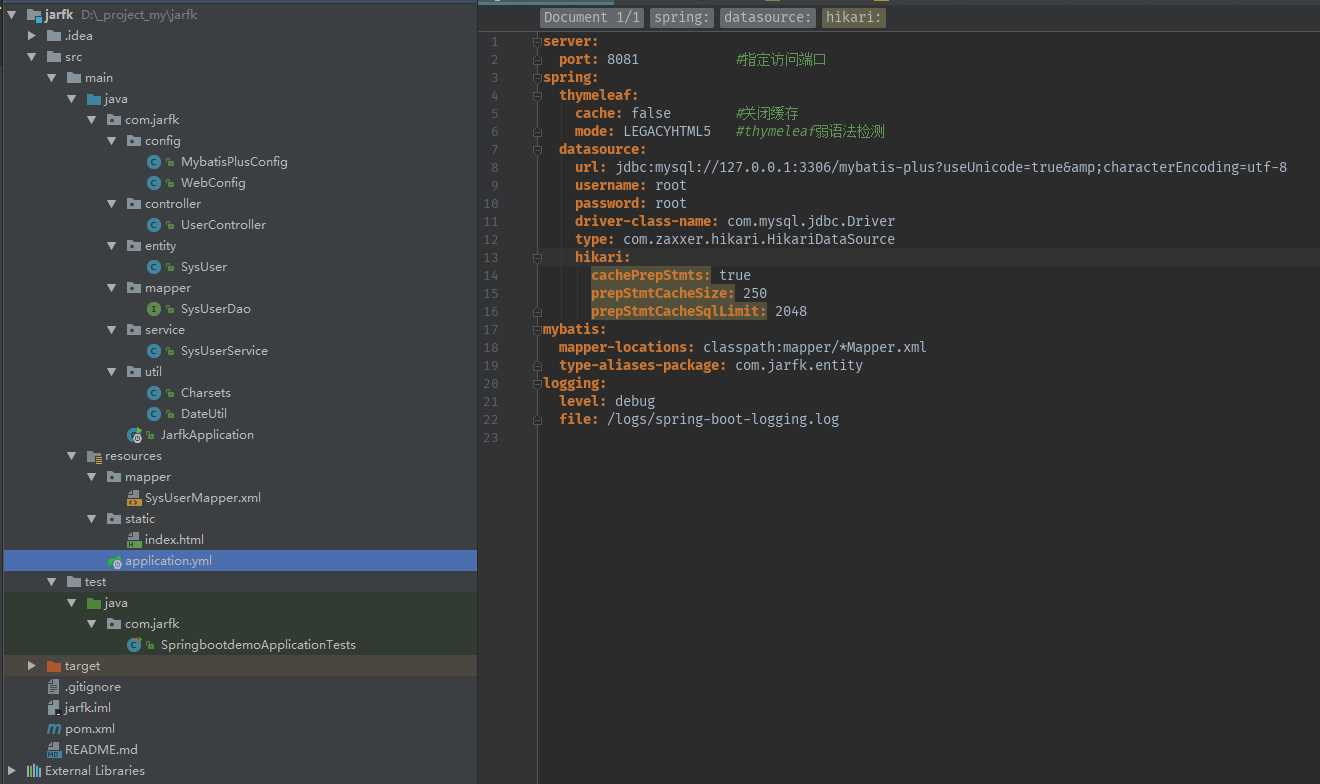Collapse the config package arrow
Screen dimensions: 1320x784
pyautogui.click(x=112, y=141)
